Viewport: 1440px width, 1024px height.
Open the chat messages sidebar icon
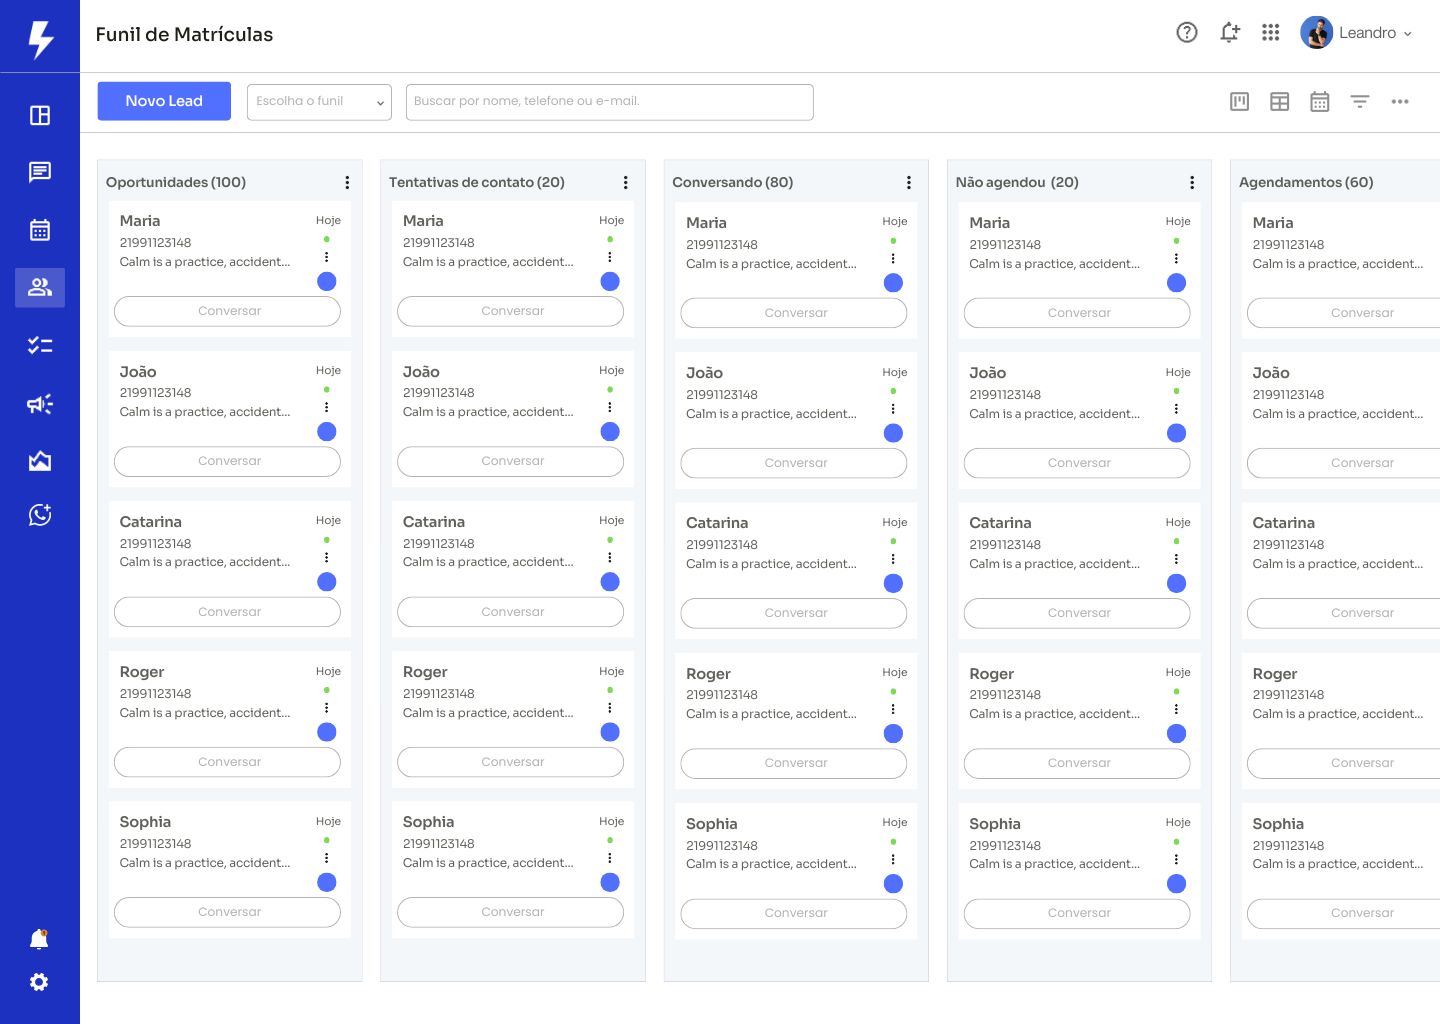[x=40, y=172]
